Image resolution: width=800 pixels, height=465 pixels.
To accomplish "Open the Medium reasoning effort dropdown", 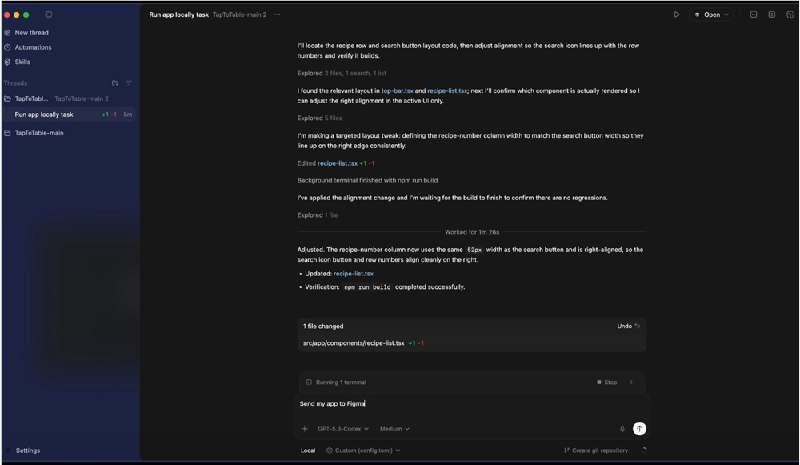I will (x=394, y=429).
